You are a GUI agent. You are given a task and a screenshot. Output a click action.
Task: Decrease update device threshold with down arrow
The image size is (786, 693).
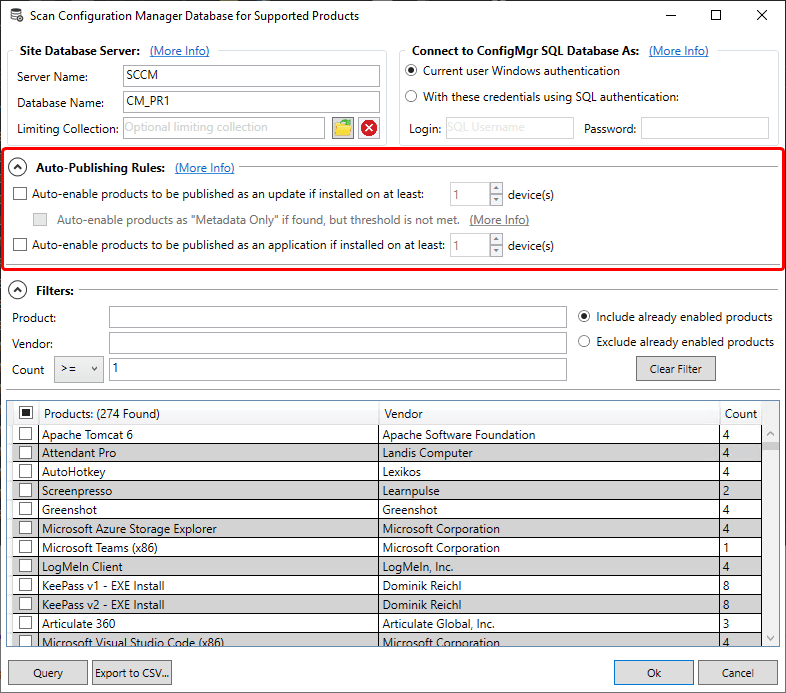click(x=496, y=200)
